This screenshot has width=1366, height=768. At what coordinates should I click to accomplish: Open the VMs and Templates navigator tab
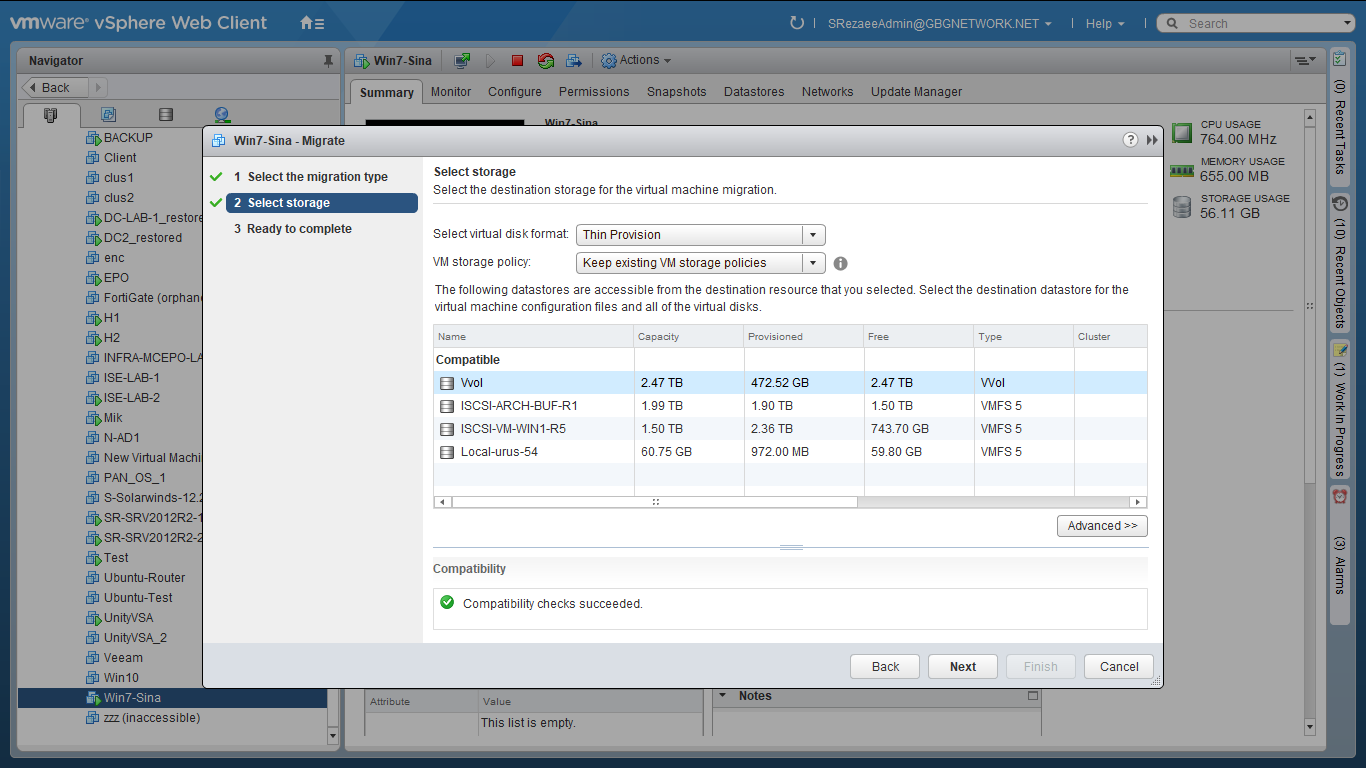point(109,115)
